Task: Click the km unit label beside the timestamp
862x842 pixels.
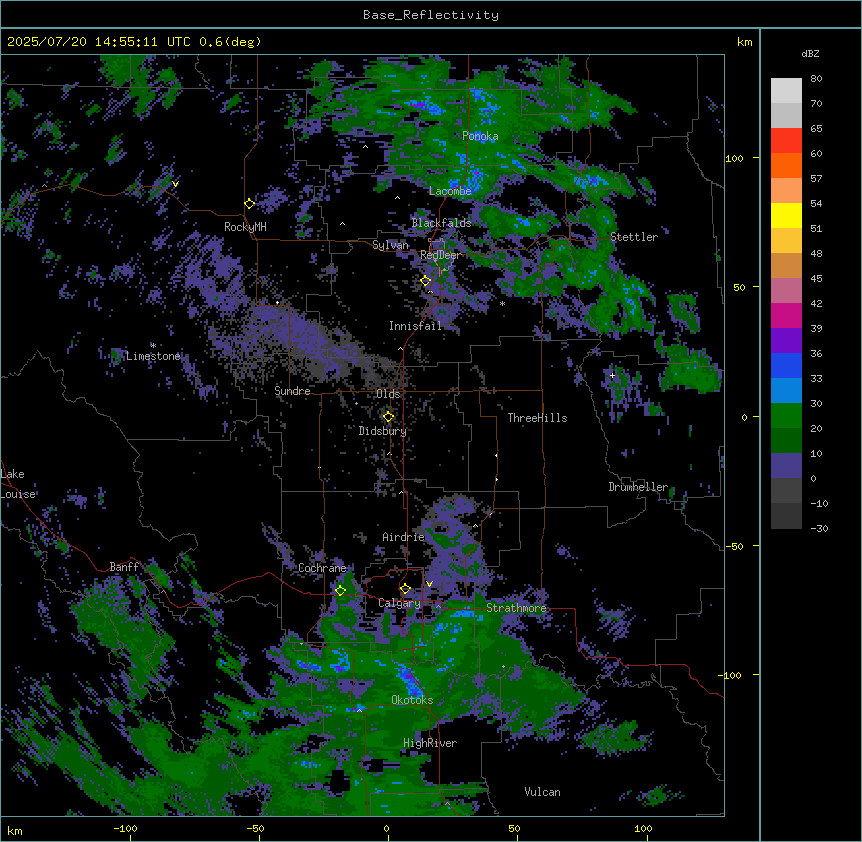Action: click(x=744, y=42)
